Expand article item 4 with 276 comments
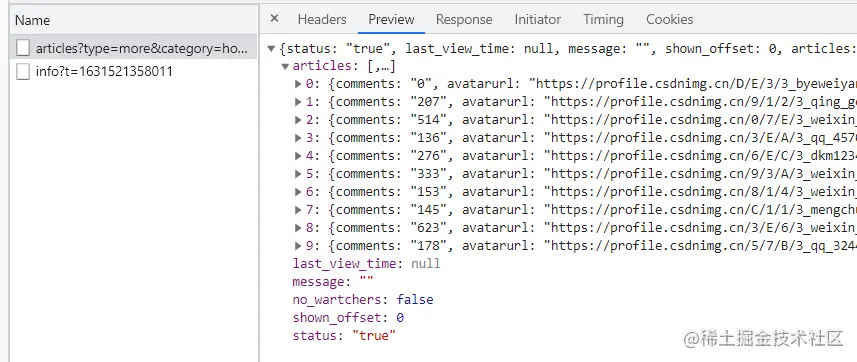The image size is (857, 362). 298,156
